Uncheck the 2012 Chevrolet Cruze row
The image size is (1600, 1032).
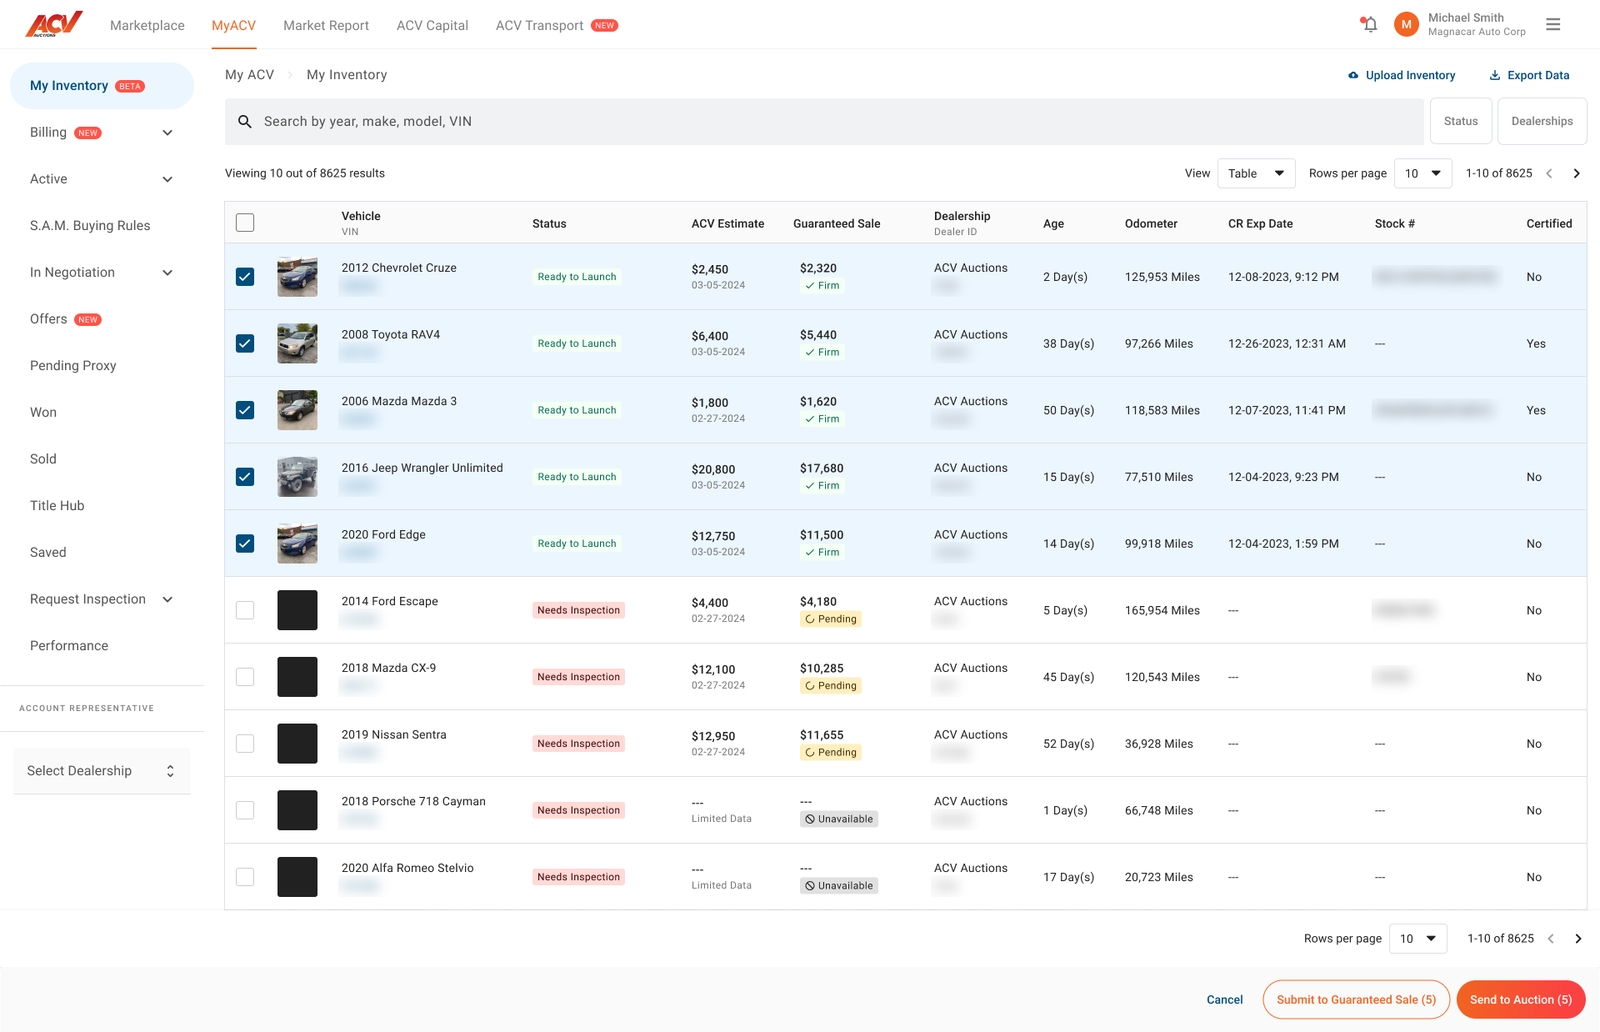coord(245,277)
